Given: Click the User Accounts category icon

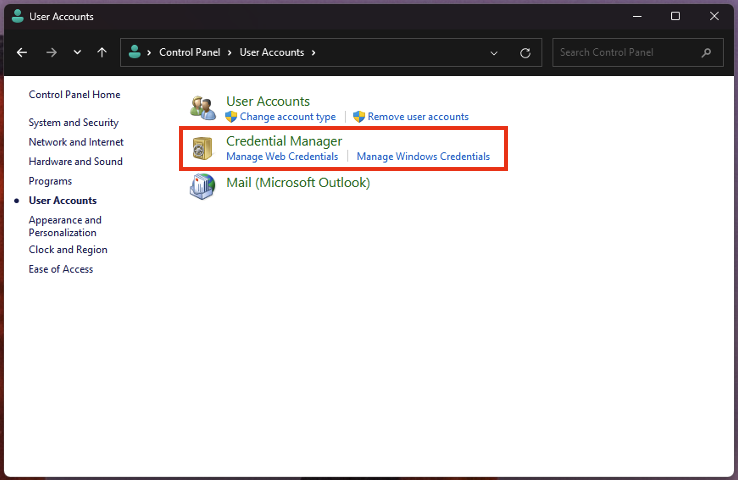Looking at the screenshot, I should click(x=203, y=108).
